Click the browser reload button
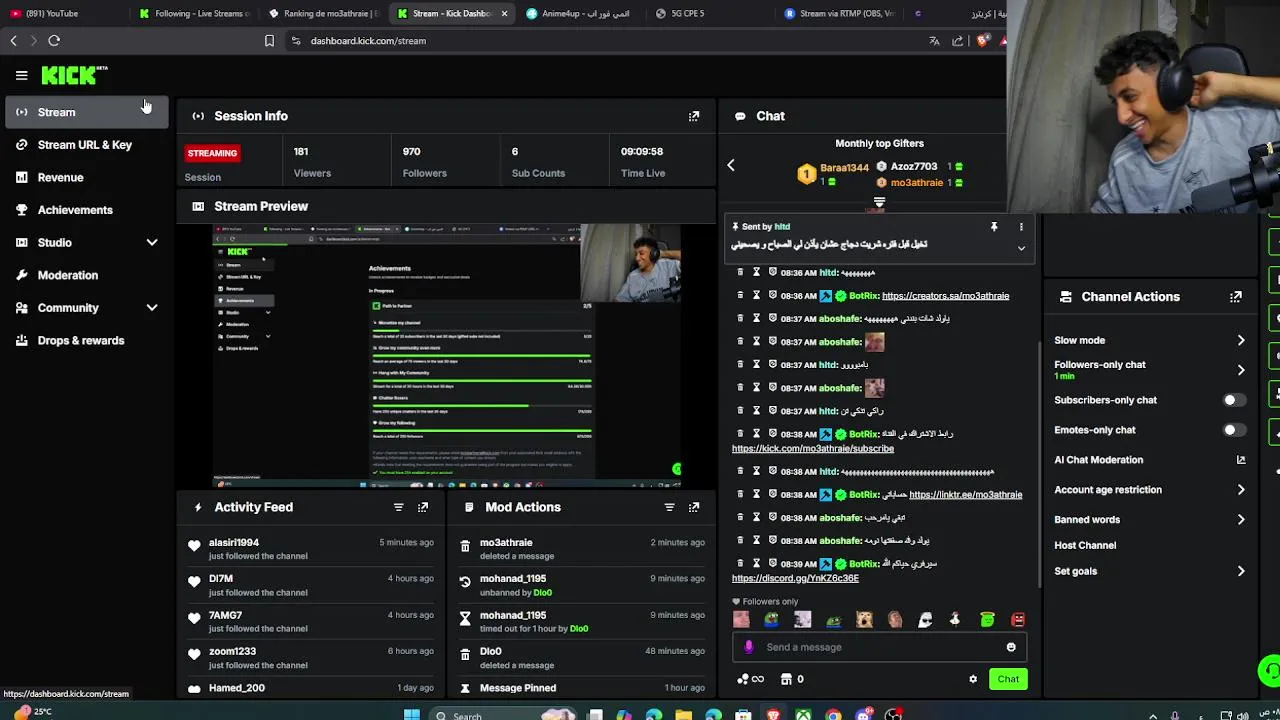 coord(54,41)
